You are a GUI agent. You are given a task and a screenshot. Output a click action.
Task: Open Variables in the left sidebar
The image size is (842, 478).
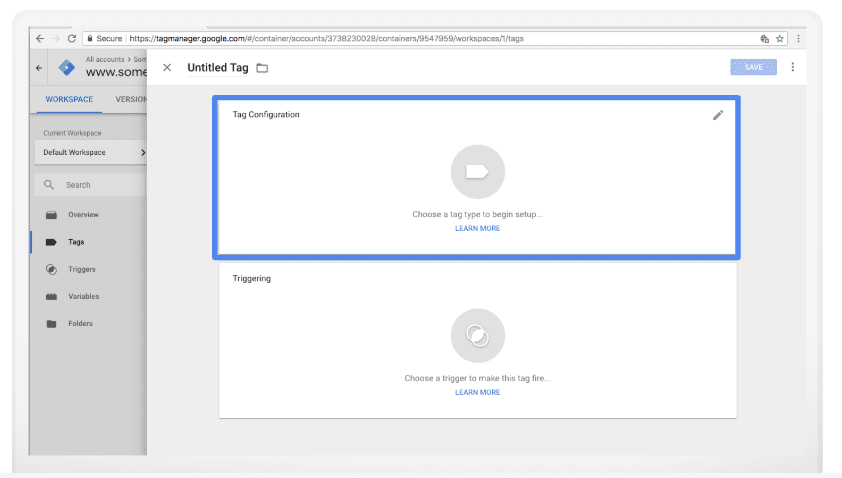pos(83,297)
